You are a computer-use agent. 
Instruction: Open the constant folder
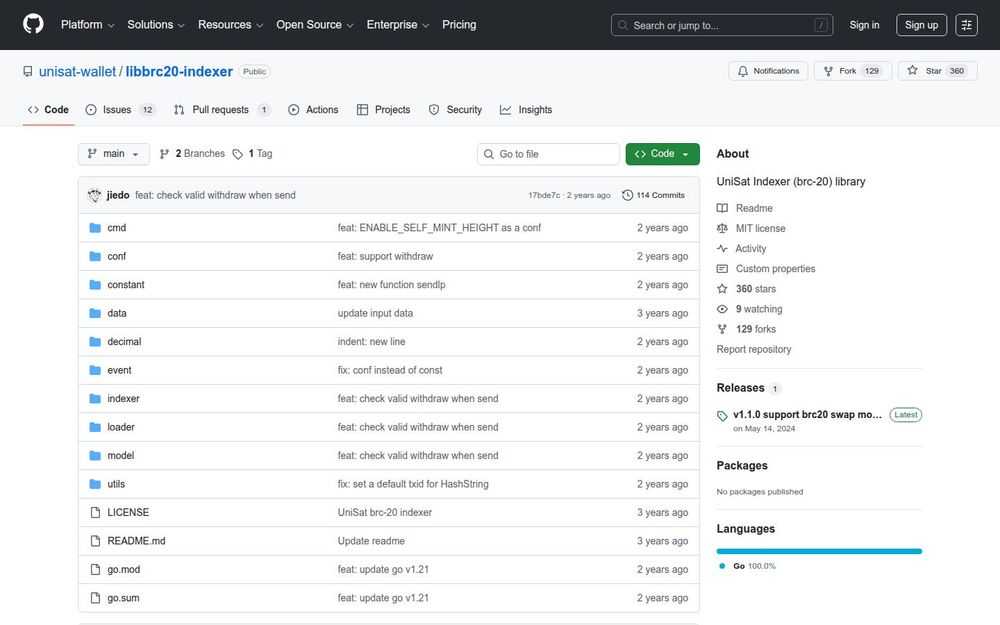pyautogui.click(x=126, y=284)
